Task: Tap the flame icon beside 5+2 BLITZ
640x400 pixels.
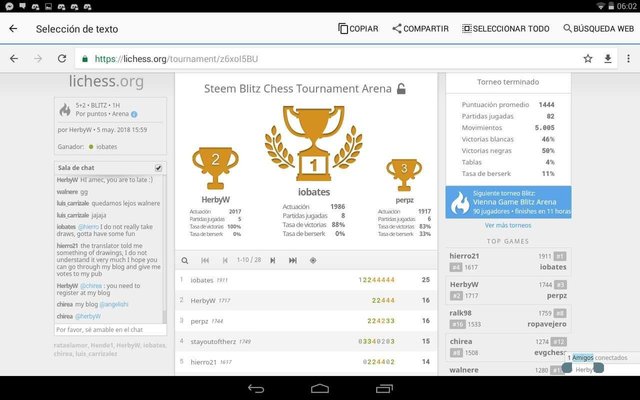Action: [x=65, y=110]
